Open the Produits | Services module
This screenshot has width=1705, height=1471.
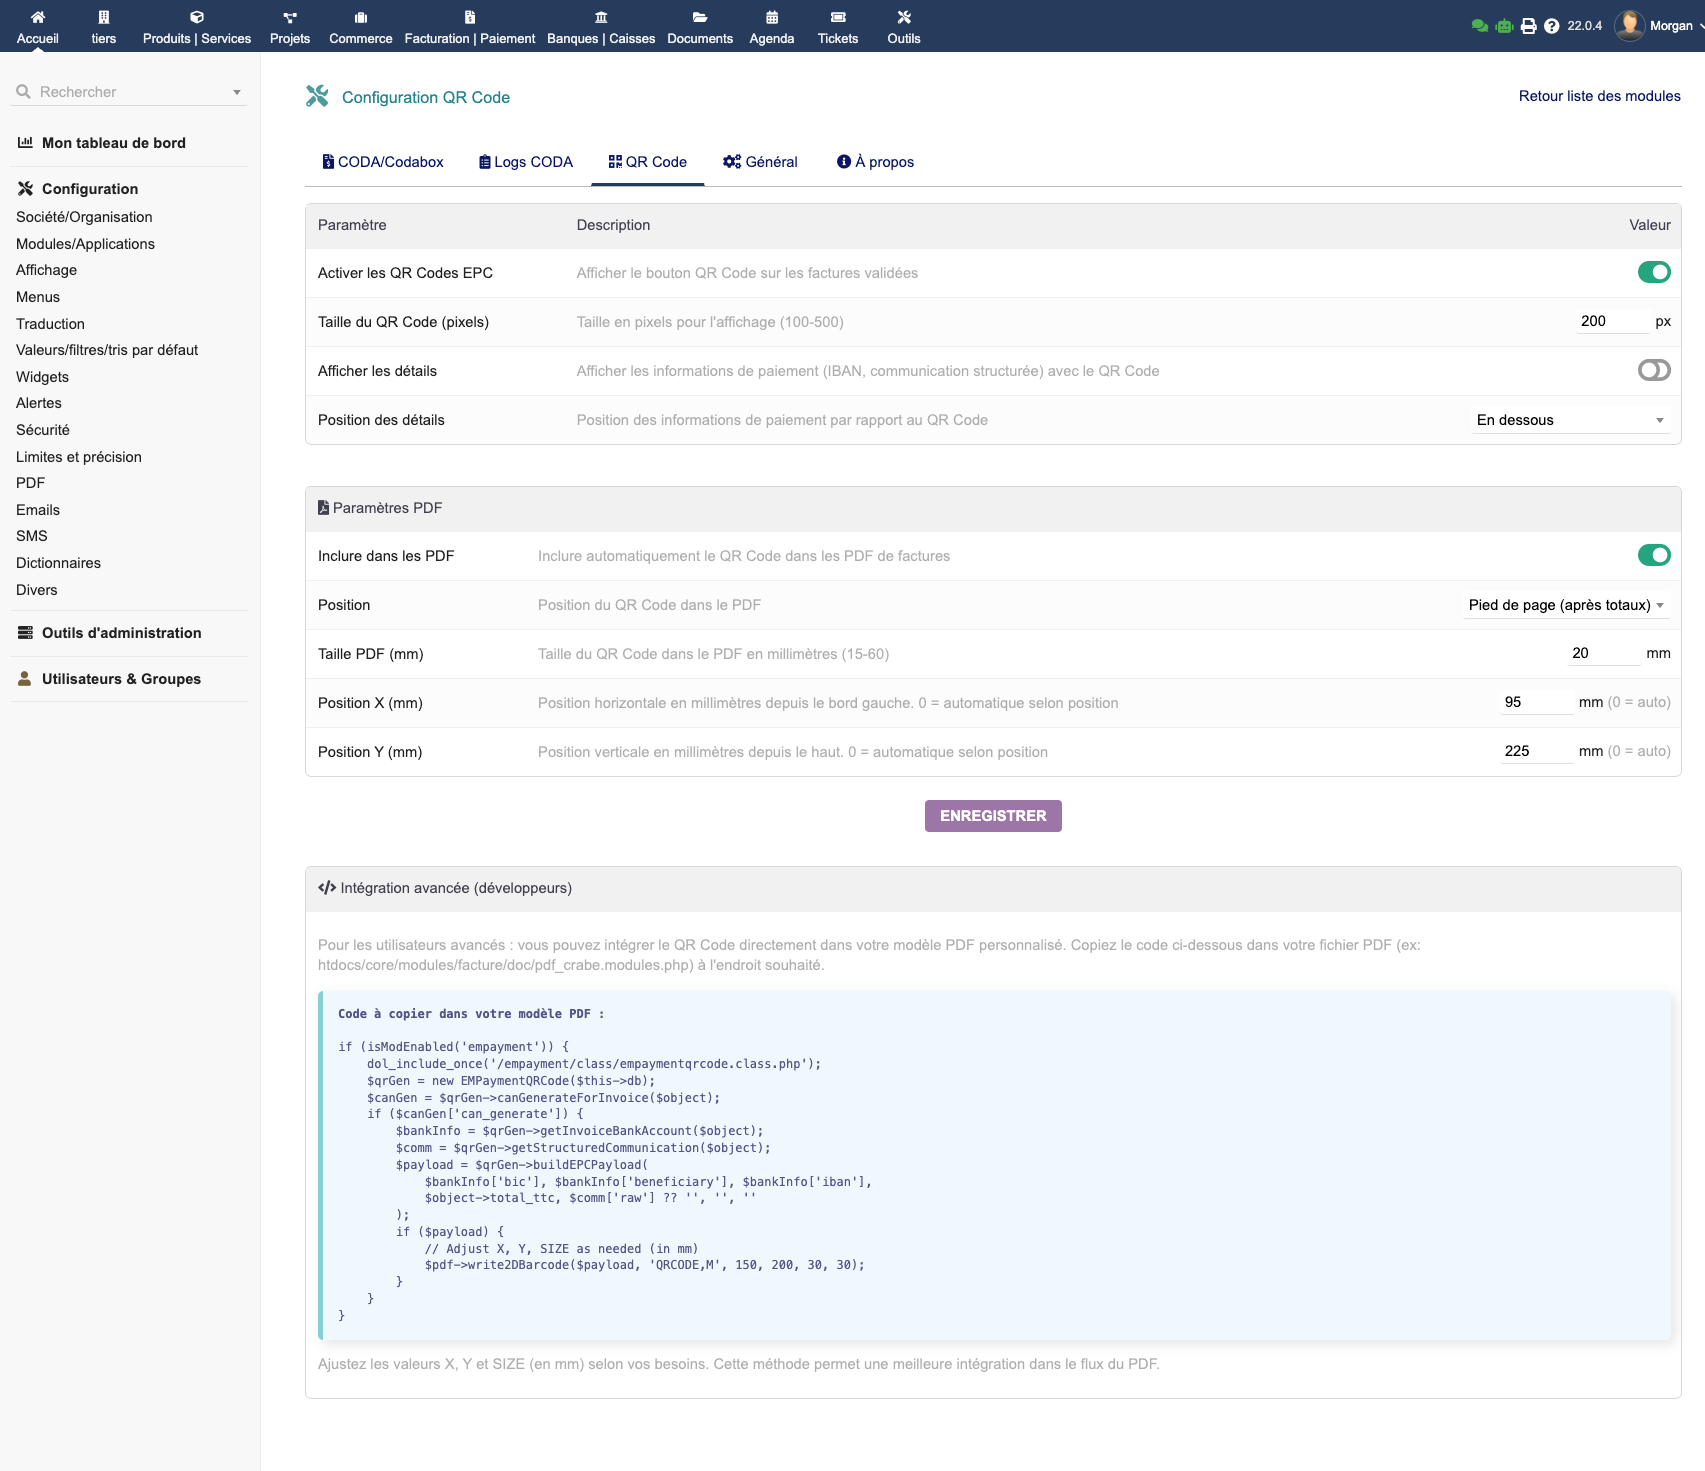pos(195,27)
